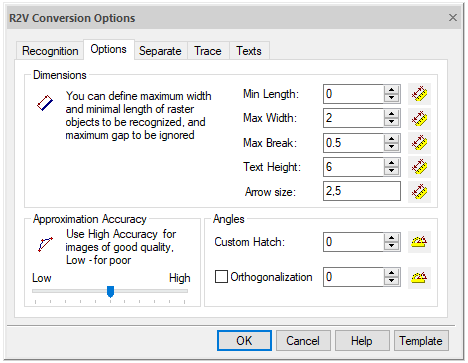
Task: Click in the Custom Hatch angle field
Action: (353, 242)
